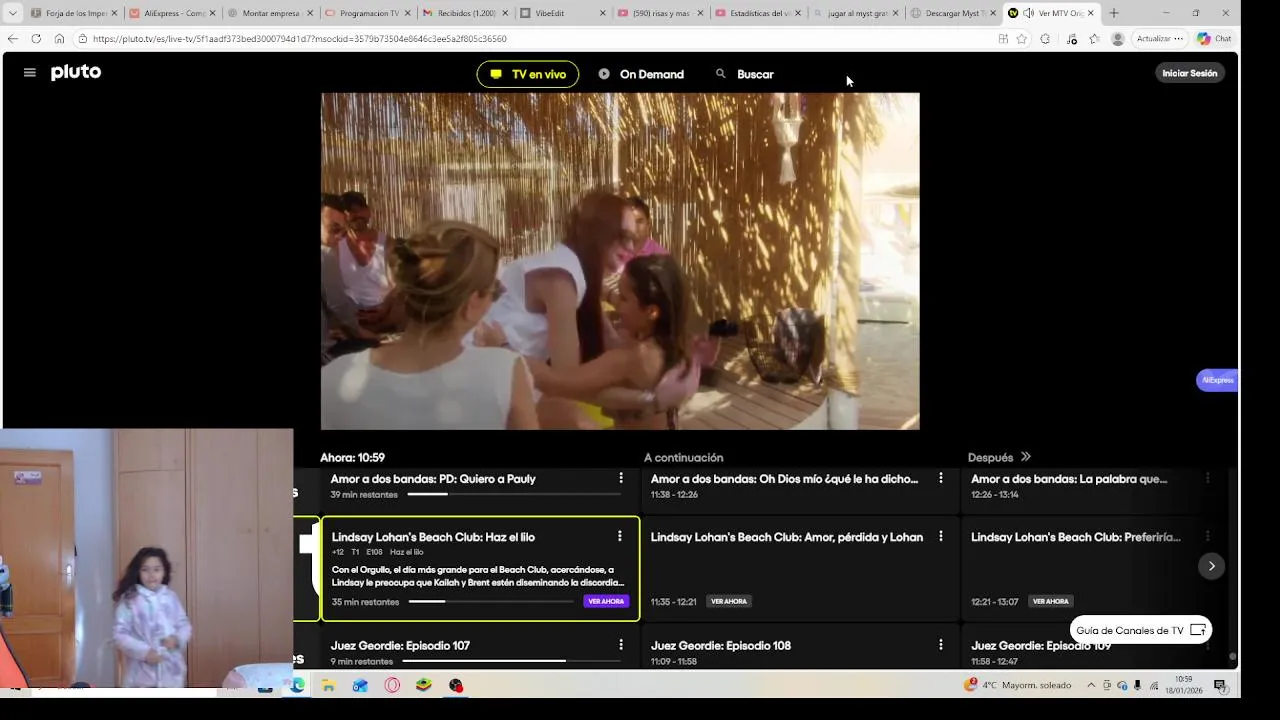Click the Después double-chevron

[1025, 457]
